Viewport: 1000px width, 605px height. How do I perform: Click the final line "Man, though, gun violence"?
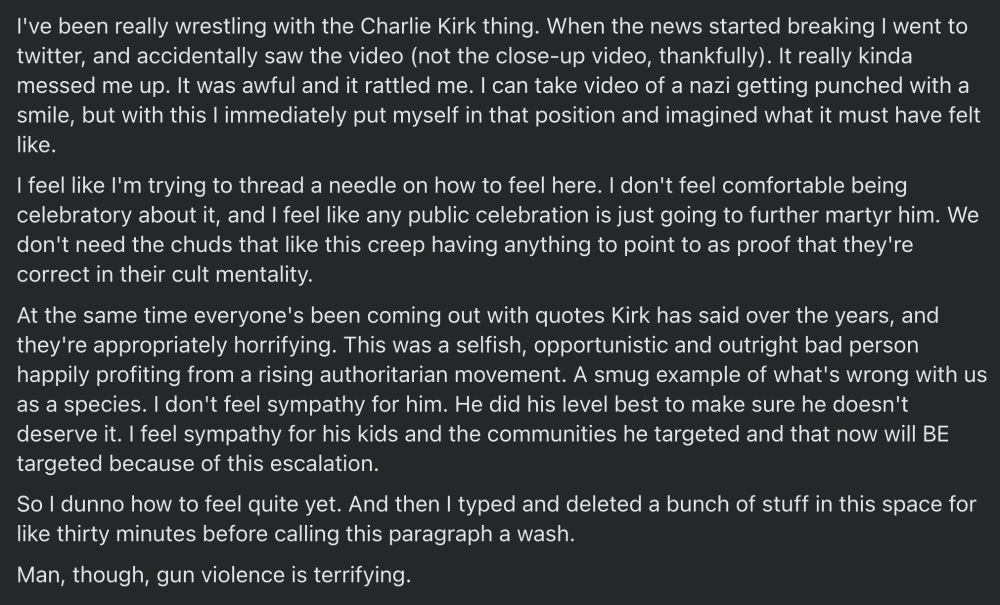(x=214, y=575)
